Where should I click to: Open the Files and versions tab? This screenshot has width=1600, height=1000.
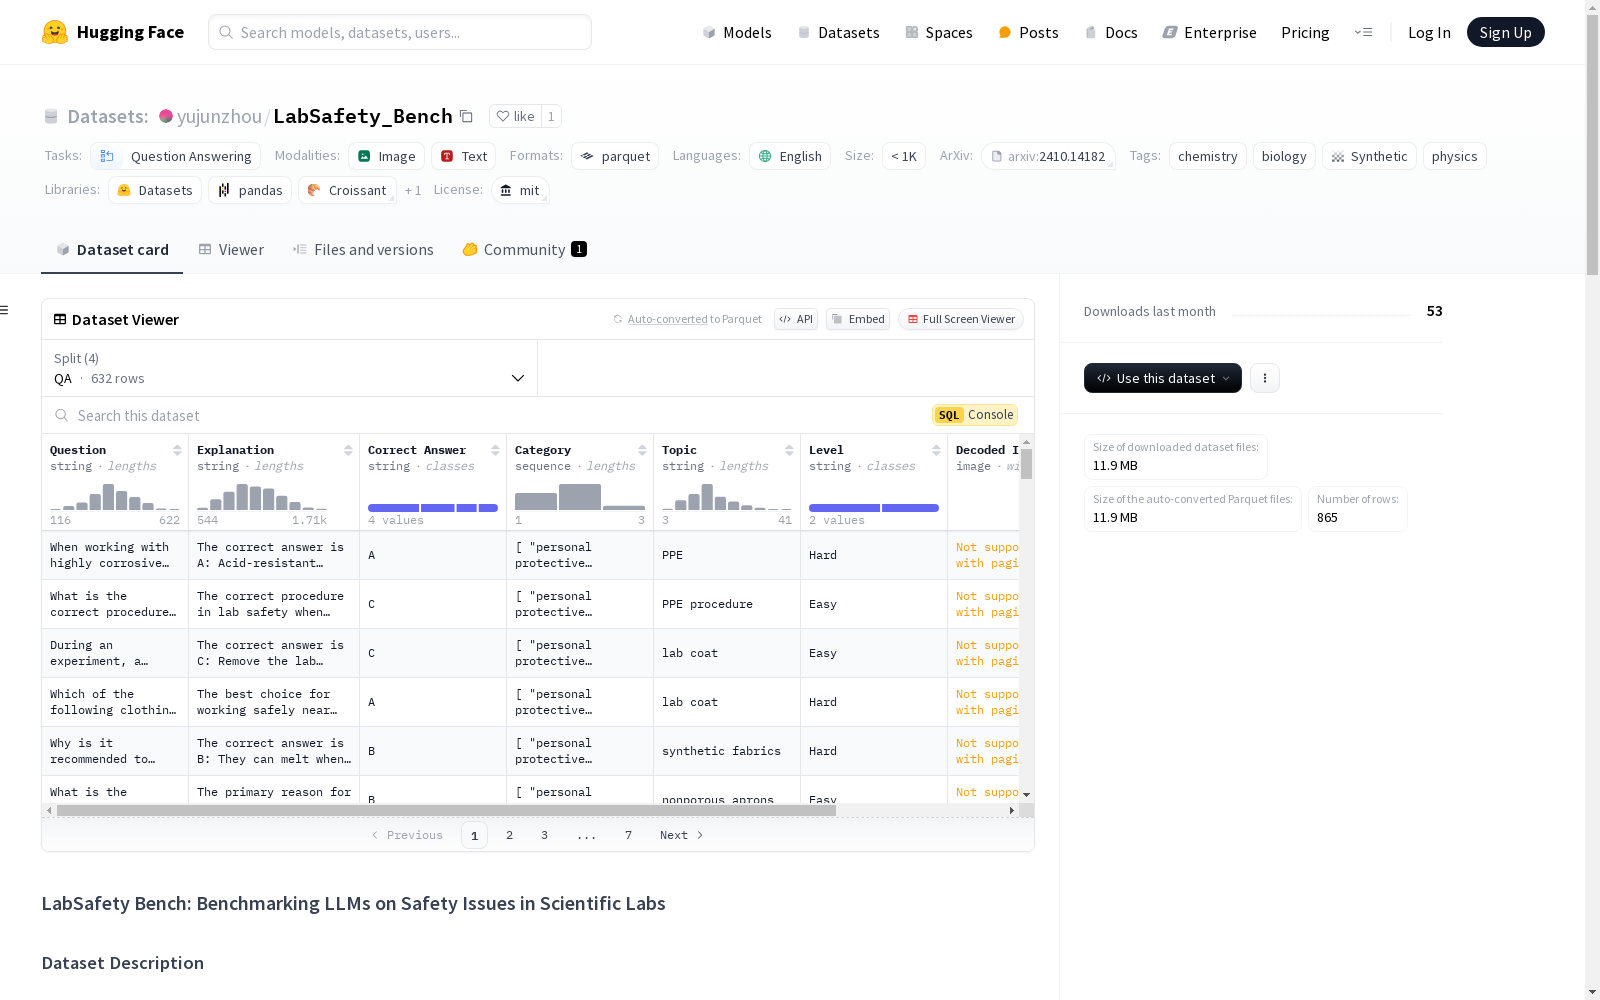[x=363, y=250]
